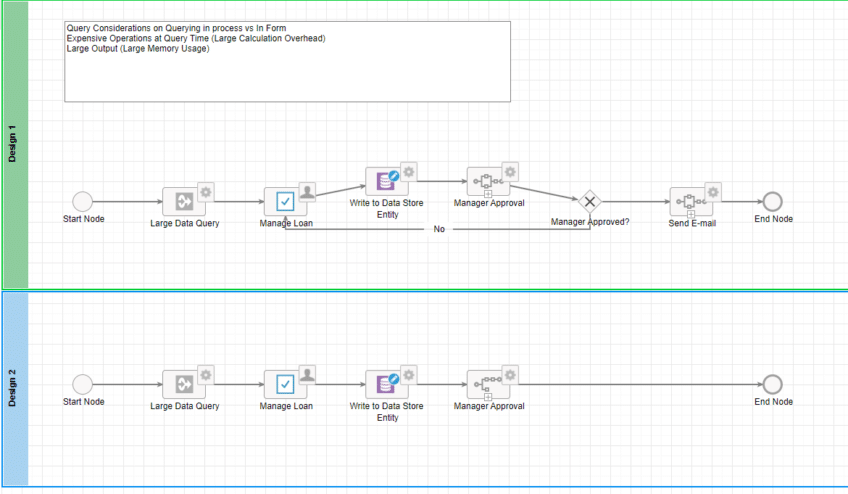The image size is (848, 494).
Task: Click gear badge on Design 1 Write to Data Store
Action: tap(409, 172)
